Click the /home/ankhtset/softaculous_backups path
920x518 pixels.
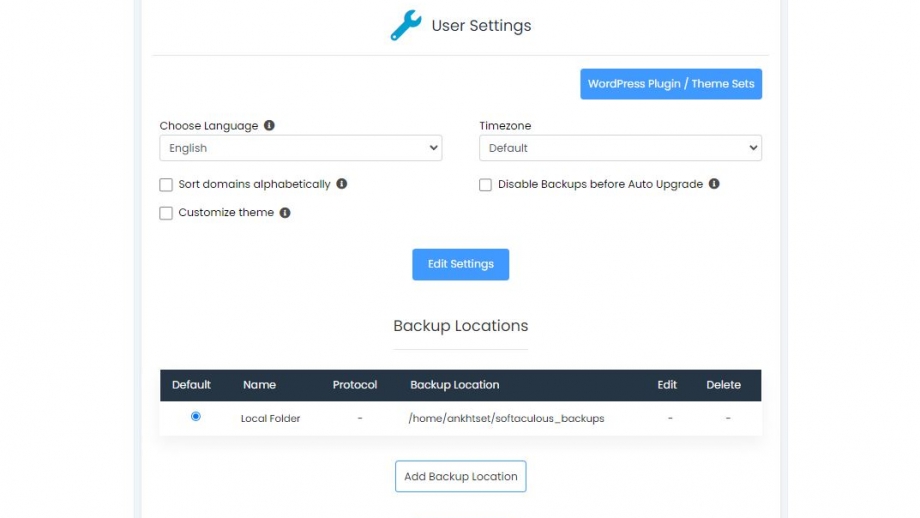506,418
